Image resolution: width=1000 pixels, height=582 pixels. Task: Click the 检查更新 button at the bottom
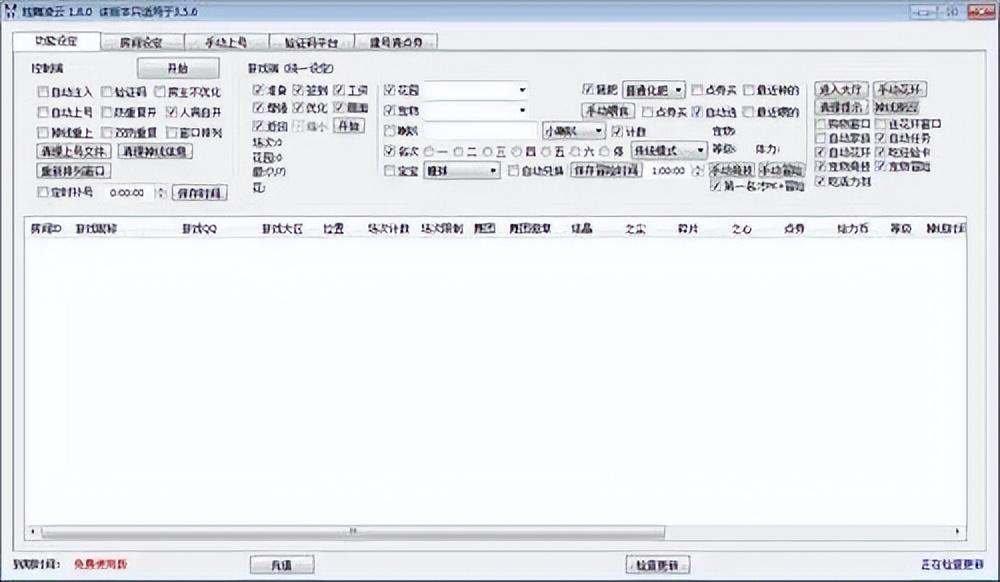[658, 565]
